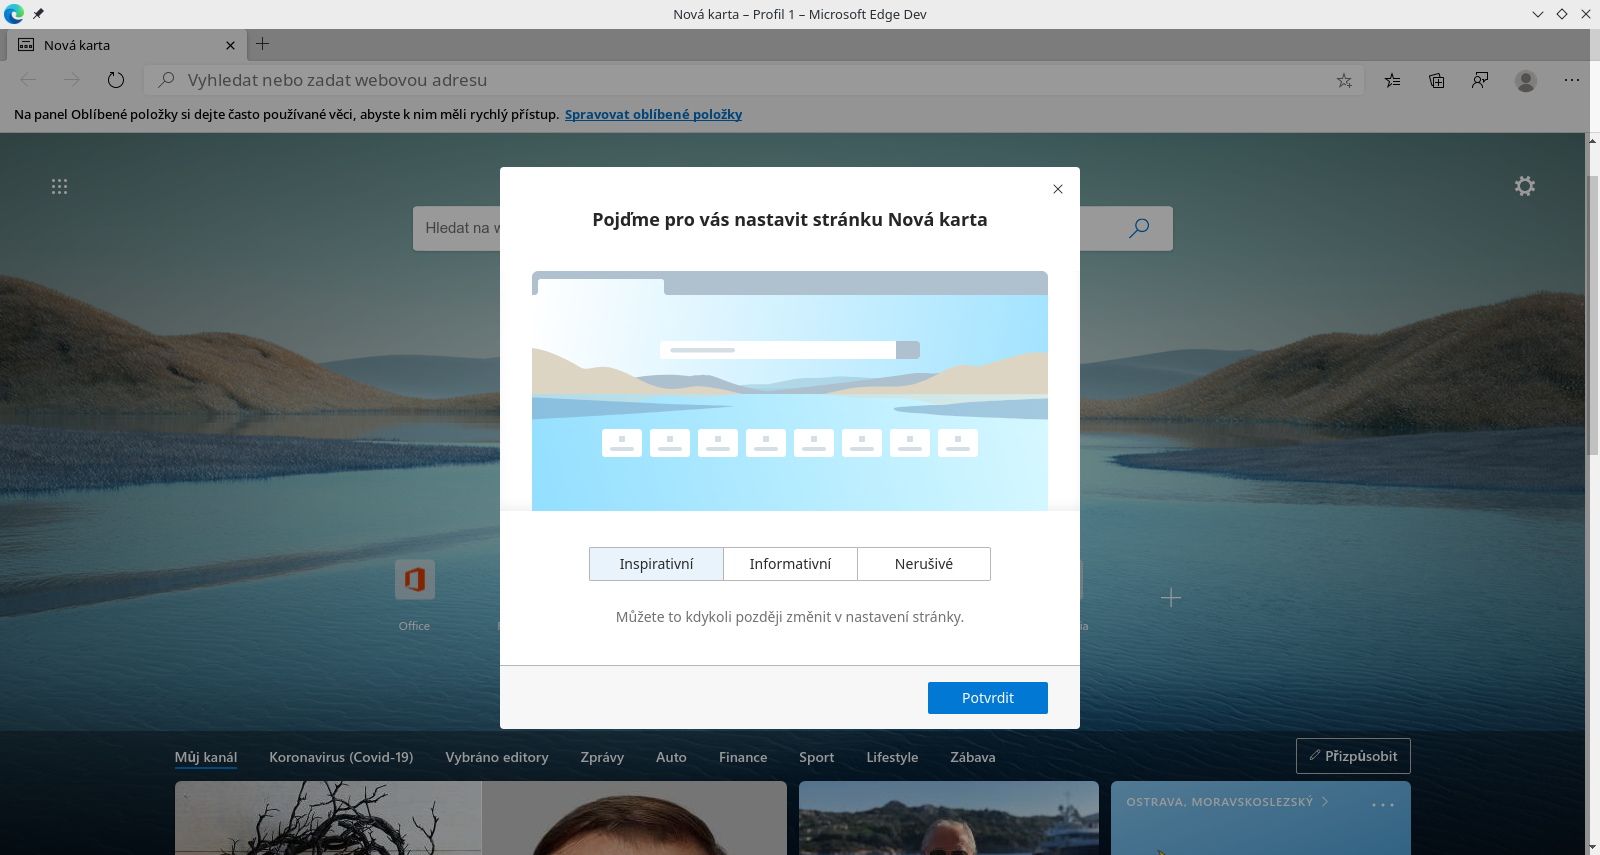
Task: Open the app launcher grid icon
Action: [60, 187]
